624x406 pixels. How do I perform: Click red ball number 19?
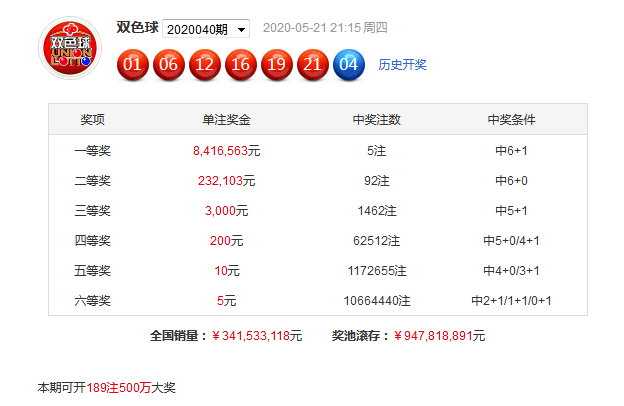(277, 64)
